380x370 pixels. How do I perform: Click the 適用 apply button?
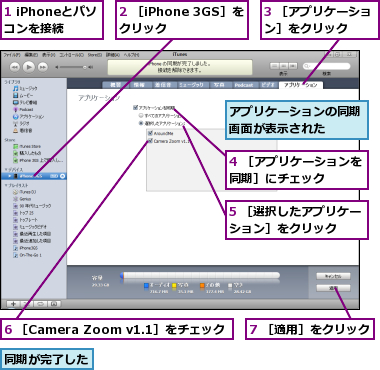pyautogui.click(x=333, y=288)
